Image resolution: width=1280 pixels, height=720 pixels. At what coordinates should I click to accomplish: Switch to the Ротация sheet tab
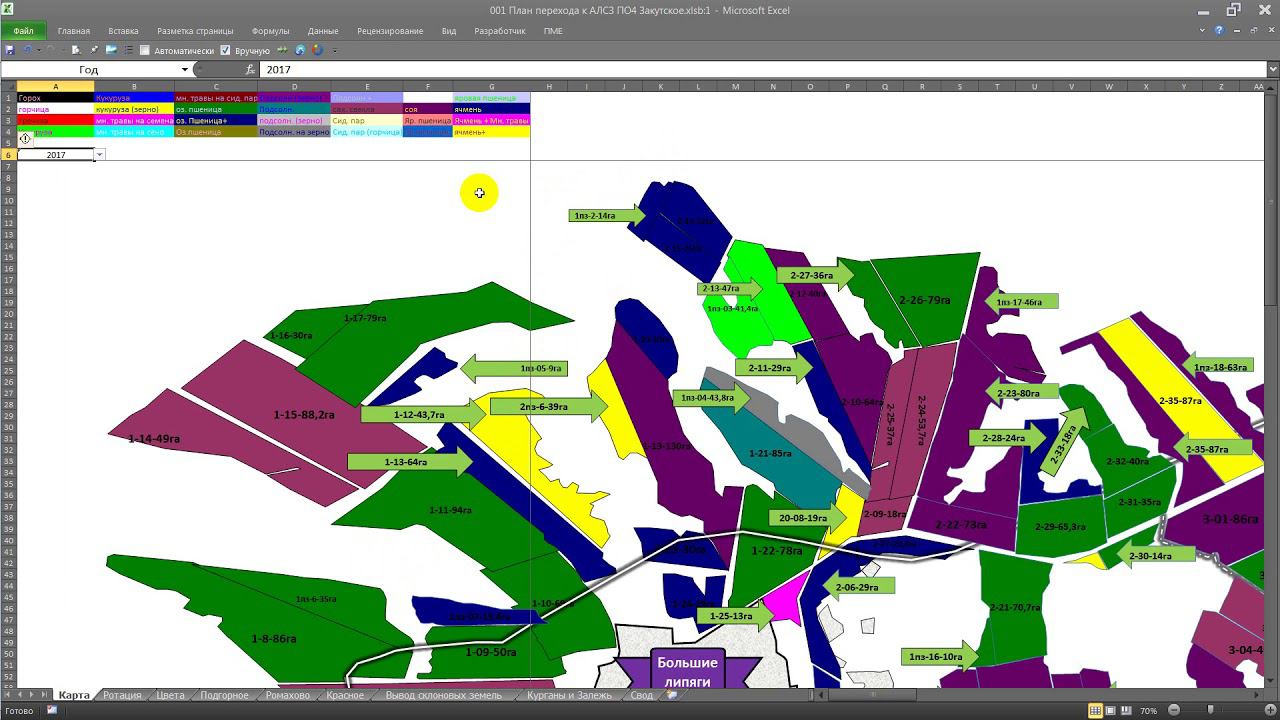(x=122, y=695)
